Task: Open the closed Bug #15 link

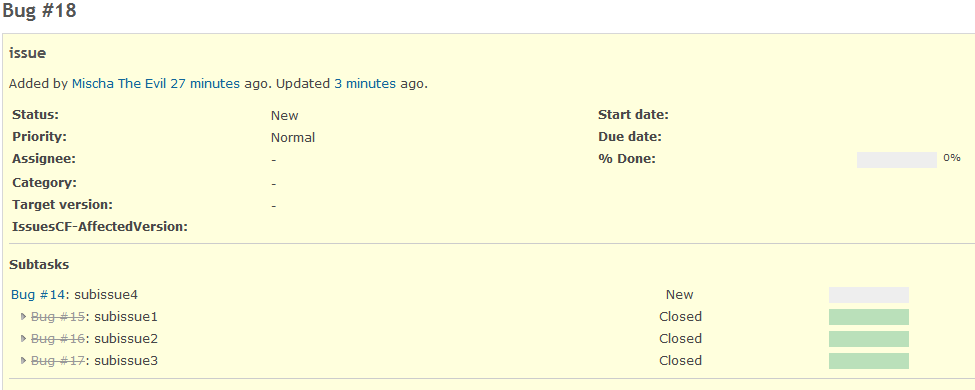Action: [58, 317]
